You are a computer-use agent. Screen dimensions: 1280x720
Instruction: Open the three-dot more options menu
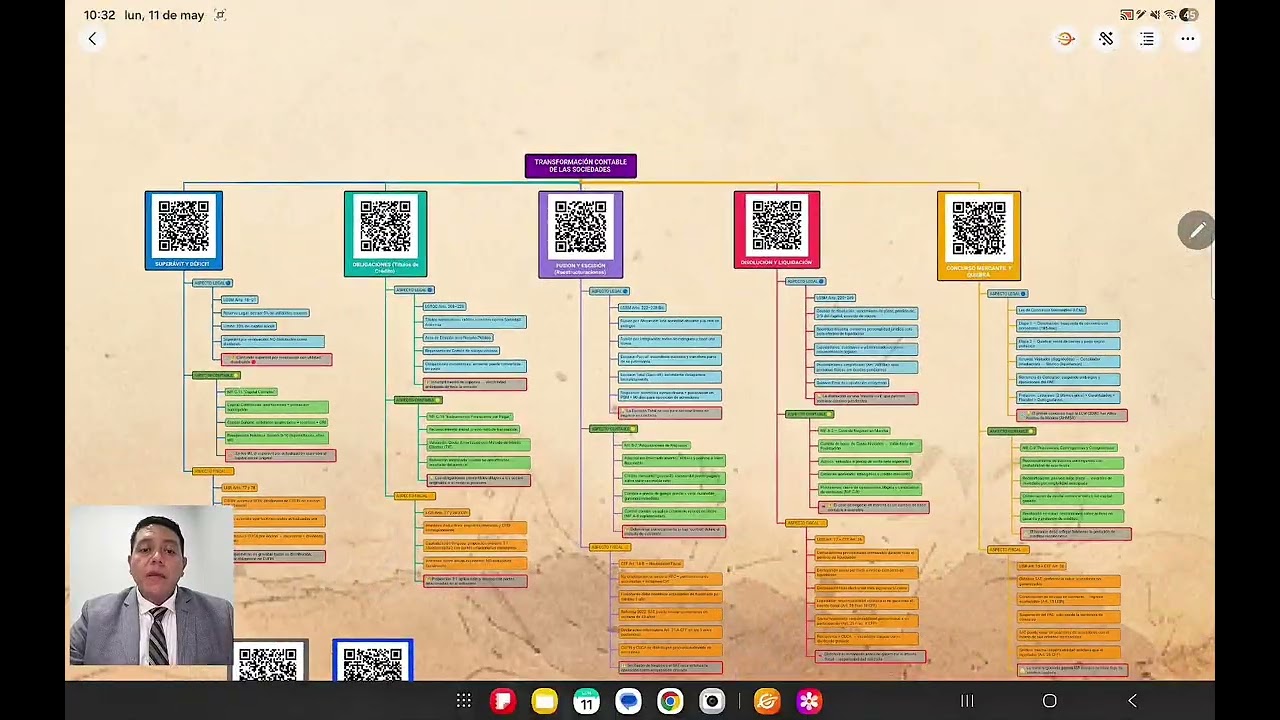tap(1188, 39)
